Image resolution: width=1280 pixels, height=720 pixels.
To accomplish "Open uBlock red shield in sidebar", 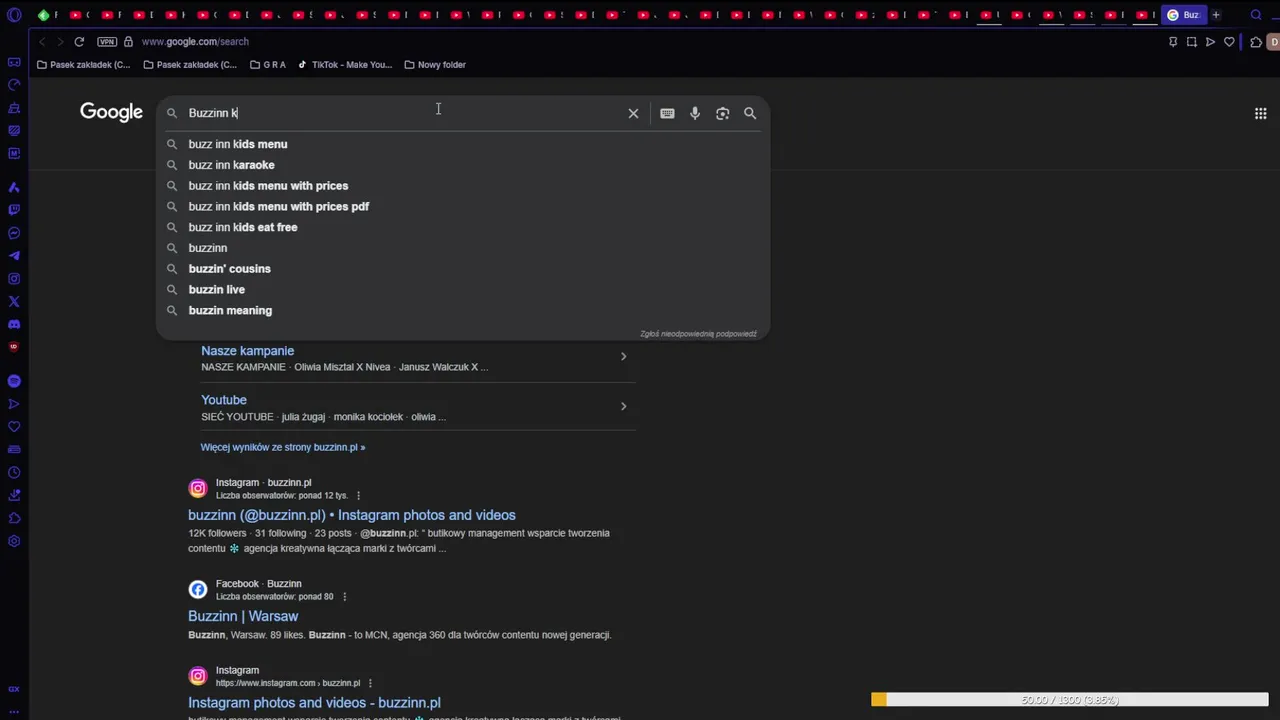I will (x=14, y=347).
